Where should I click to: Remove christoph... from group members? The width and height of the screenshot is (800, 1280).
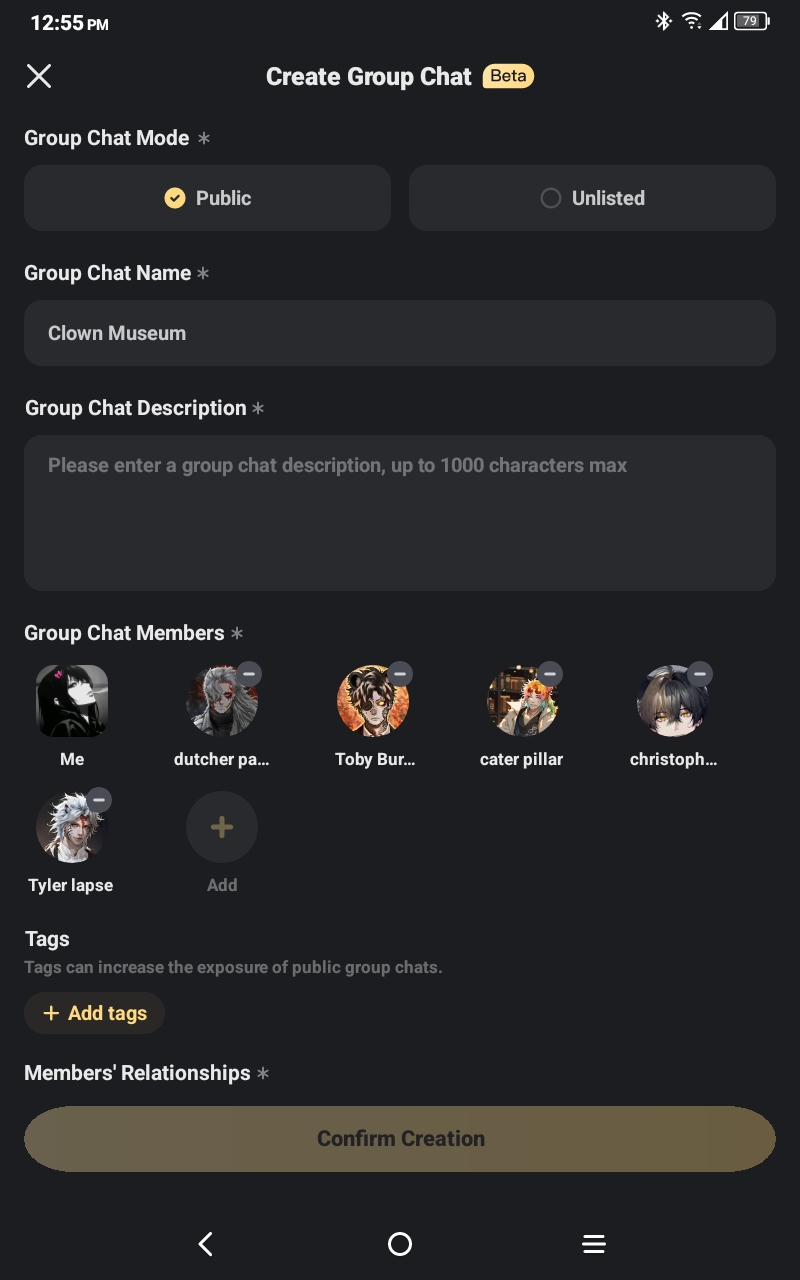tap(699, 674)
